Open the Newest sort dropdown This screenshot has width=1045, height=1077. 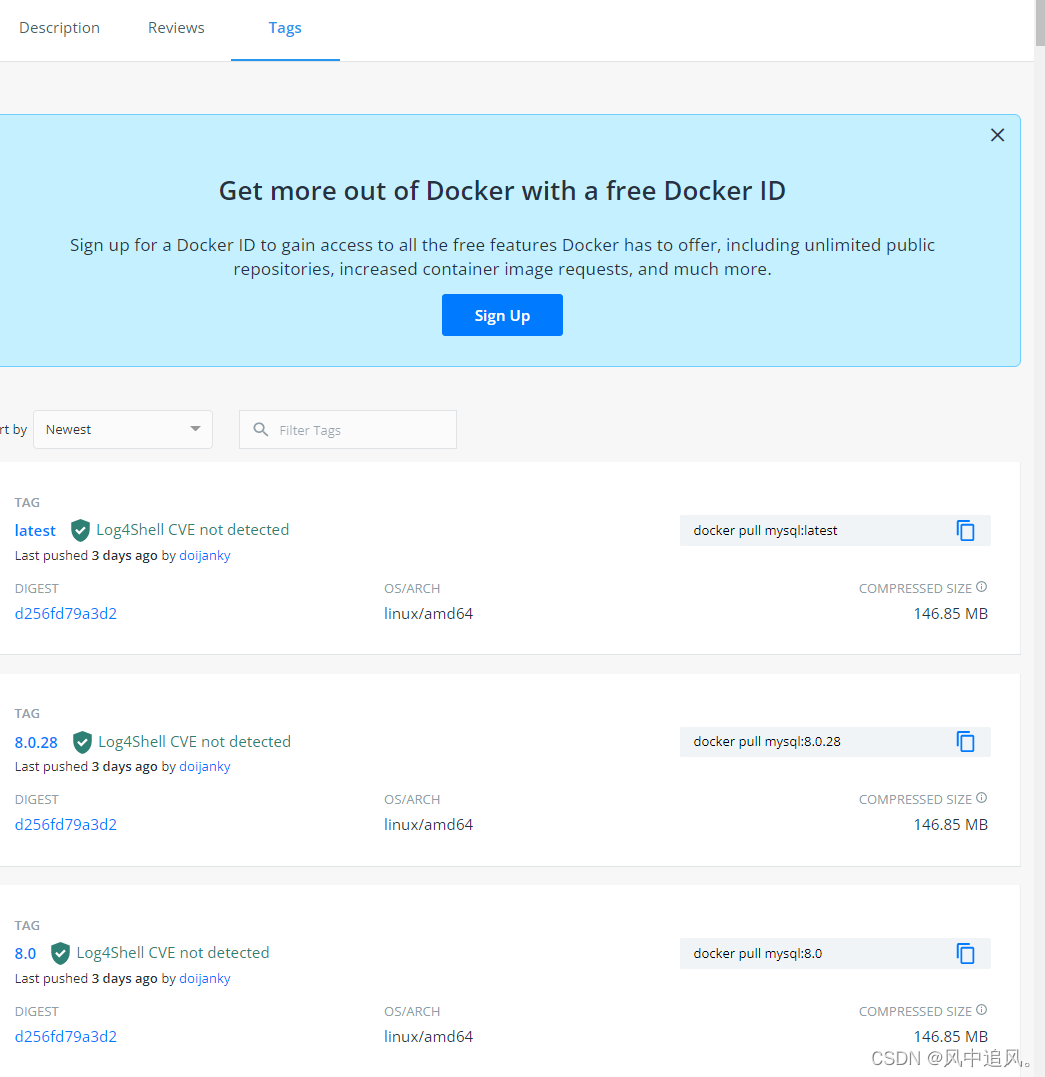(123, 429)
